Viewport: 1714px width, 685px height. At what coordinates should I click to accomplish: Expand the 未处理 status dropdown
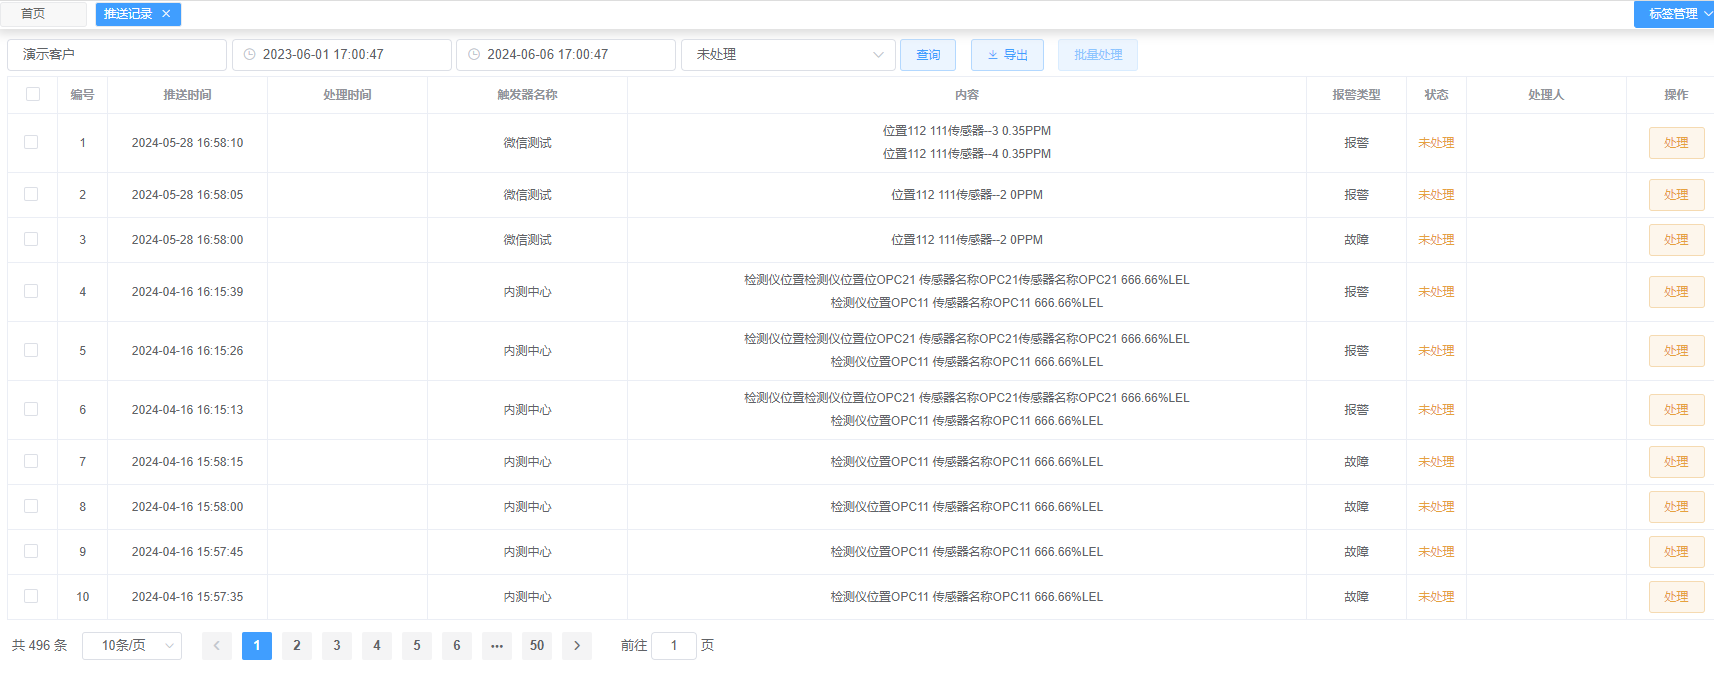788,55
